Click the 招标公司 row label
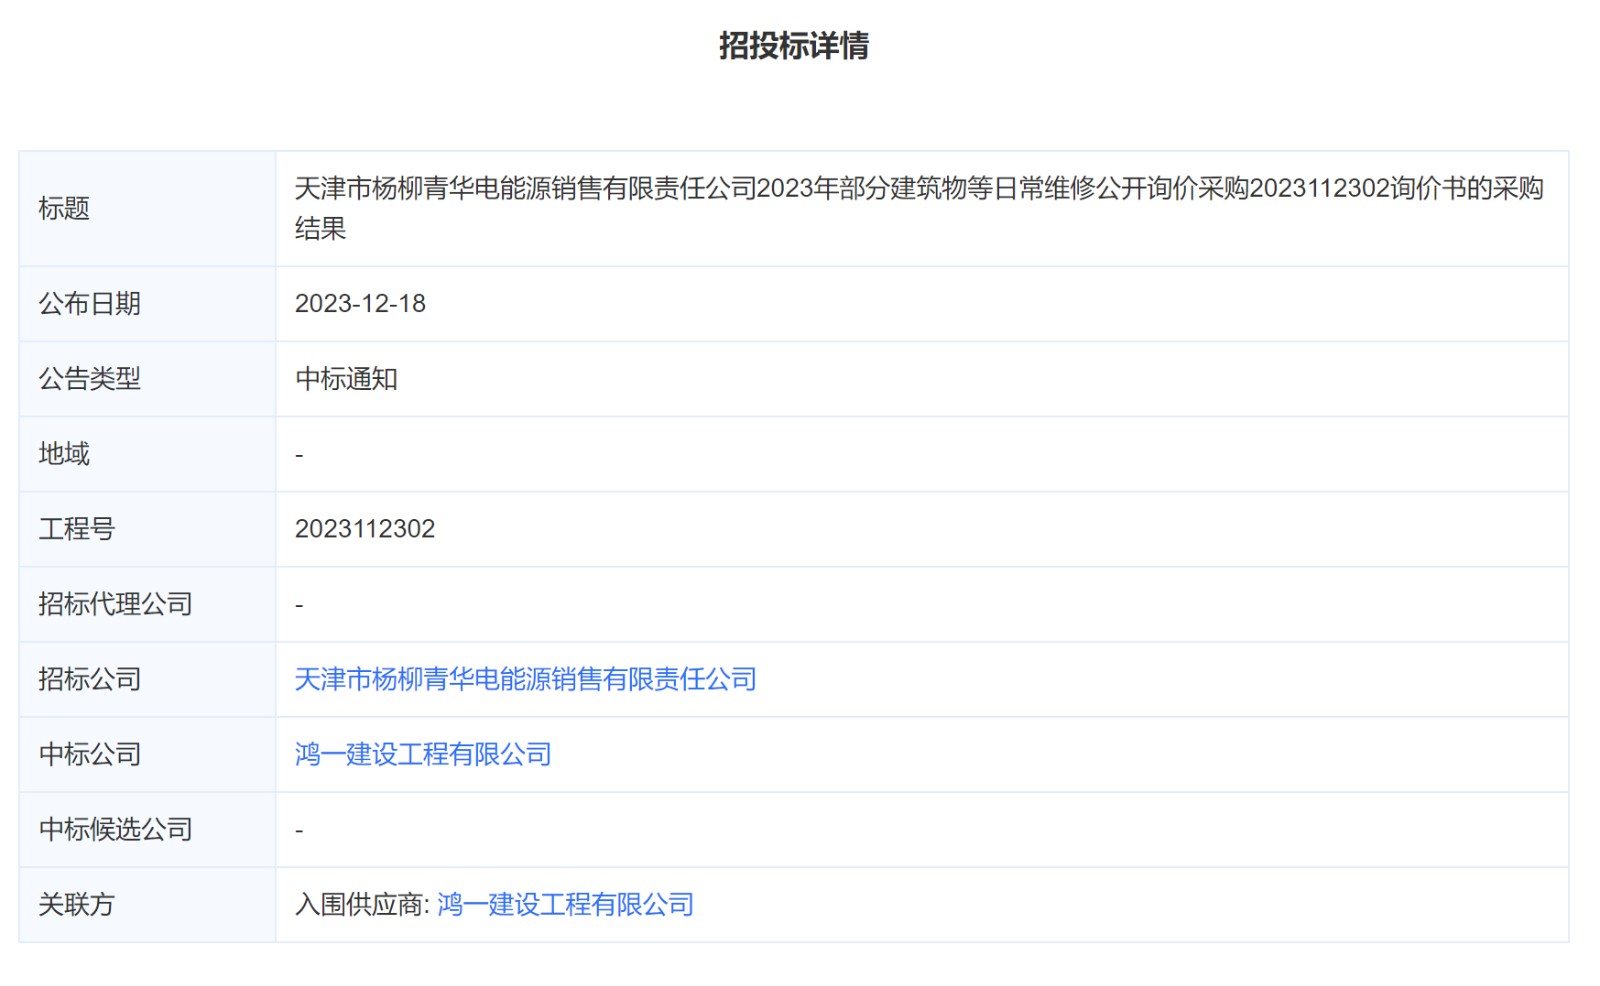This screenshot has height=986, width=1600. (89, 679)
